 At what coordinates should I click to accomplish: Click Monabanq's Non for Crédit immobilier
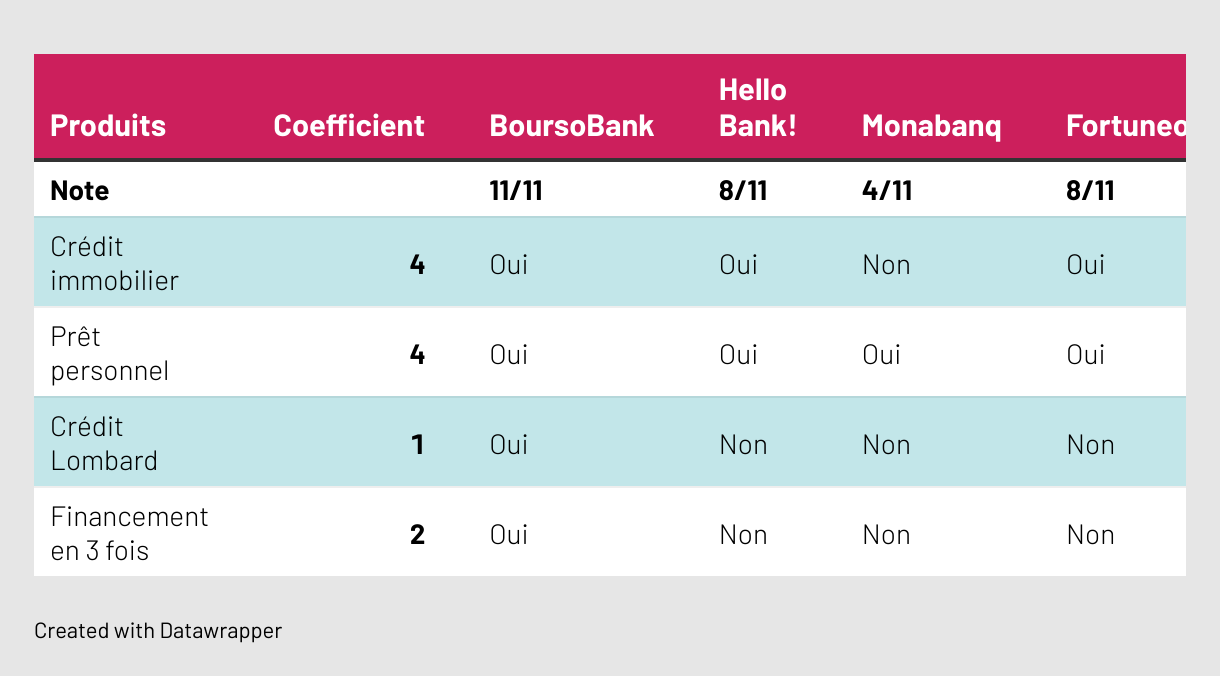click(886, 265)
